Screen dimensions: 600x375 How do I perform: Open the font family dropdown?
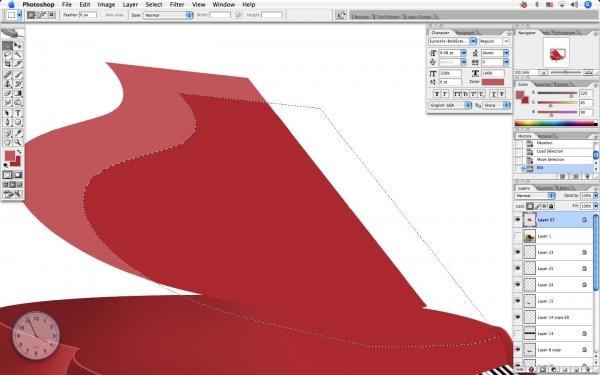coord(473,41)
